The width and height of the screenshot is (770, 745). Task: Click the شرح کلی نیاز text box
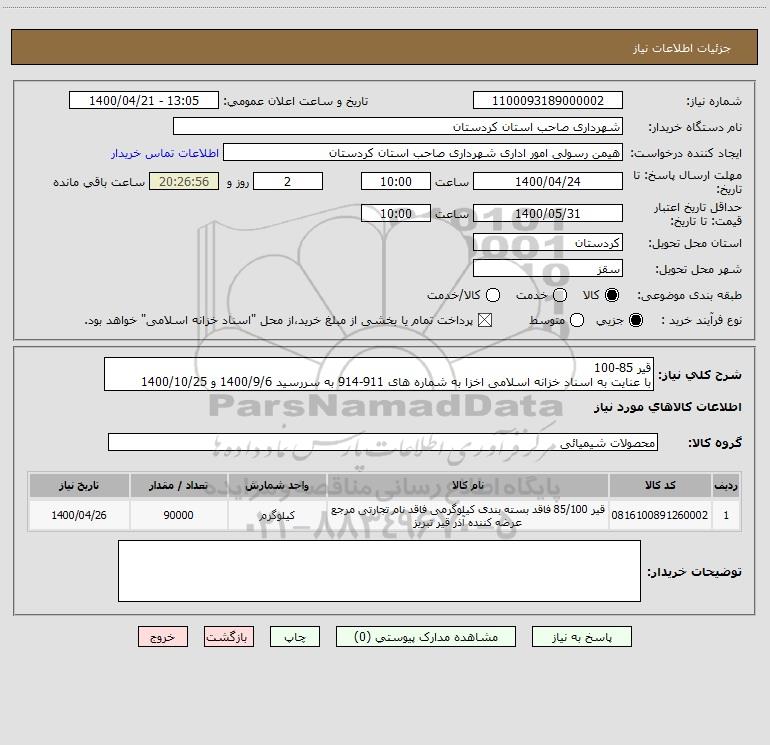[x=379, y=374]
